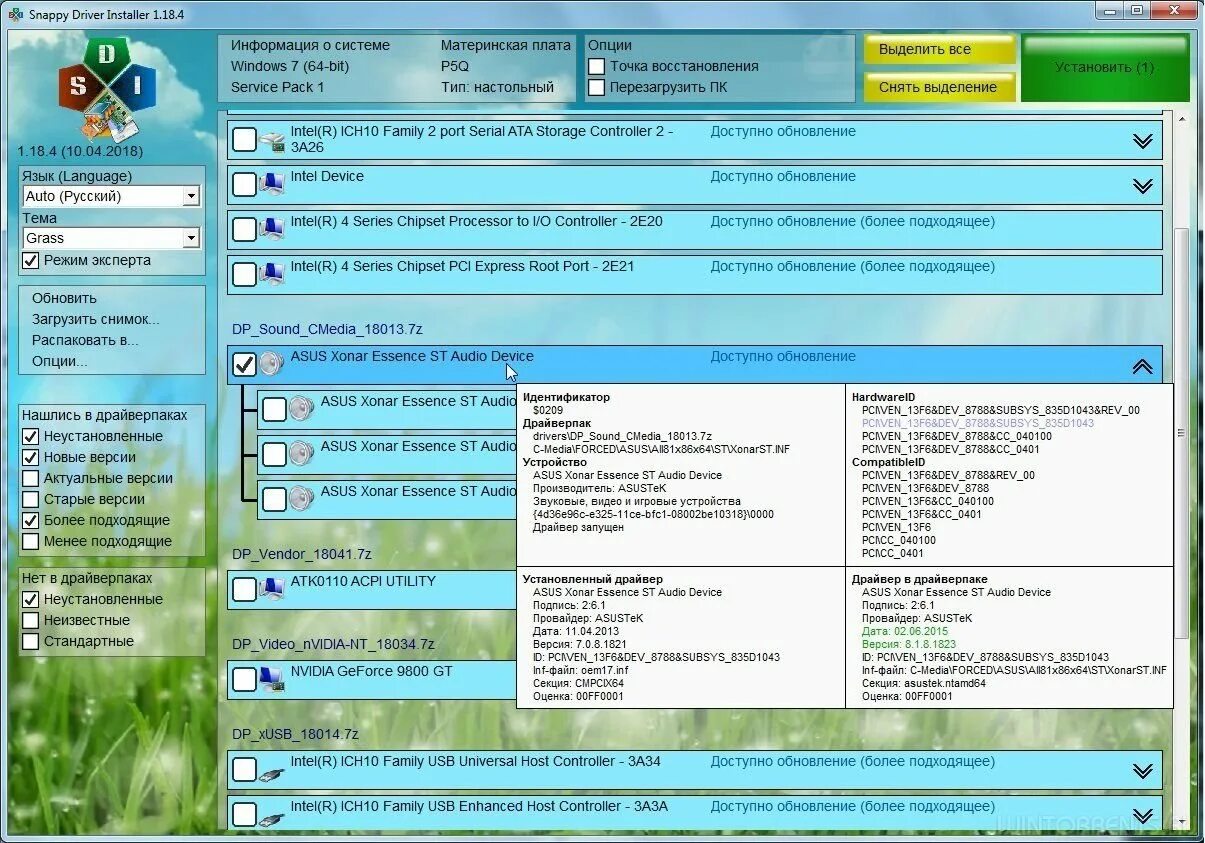Click 'Обновить' menu item
Viewport: 1205px width, 843px height.
[64, 298]
